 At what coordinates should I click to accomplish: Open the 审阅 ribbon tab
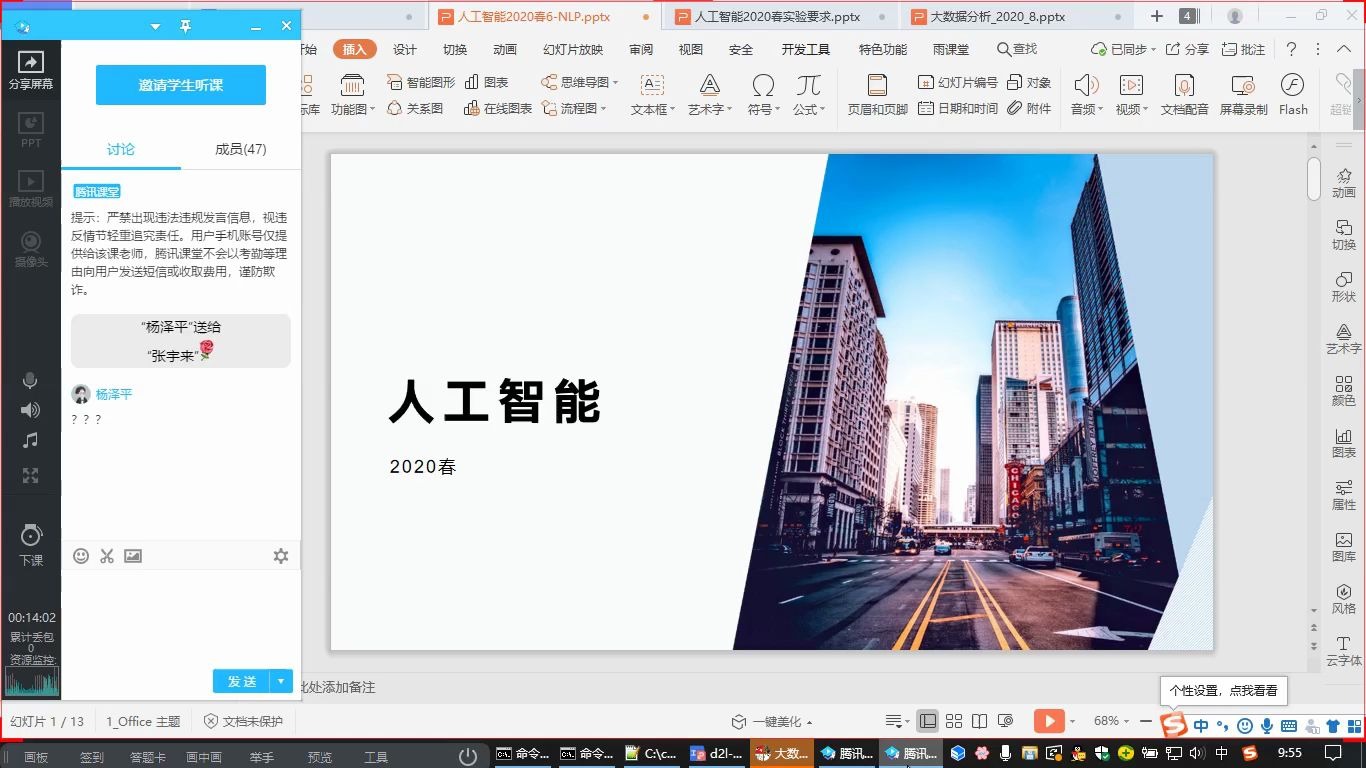click(x=641, y=49)
